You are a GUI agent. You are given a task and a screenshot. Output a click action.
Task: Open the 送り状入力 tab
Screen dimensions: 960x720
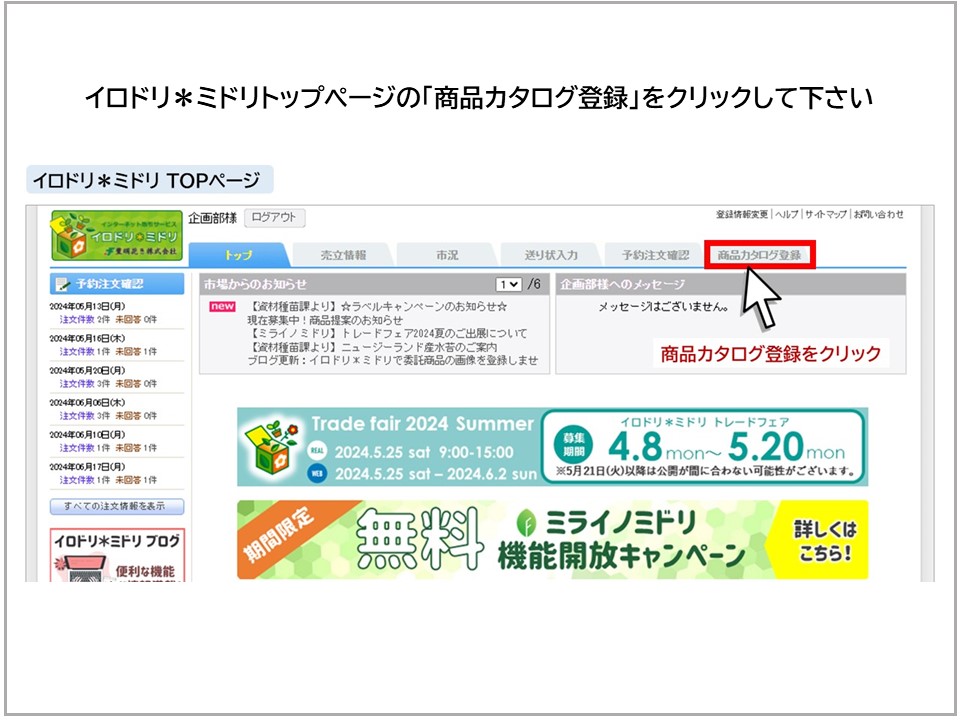551,255
